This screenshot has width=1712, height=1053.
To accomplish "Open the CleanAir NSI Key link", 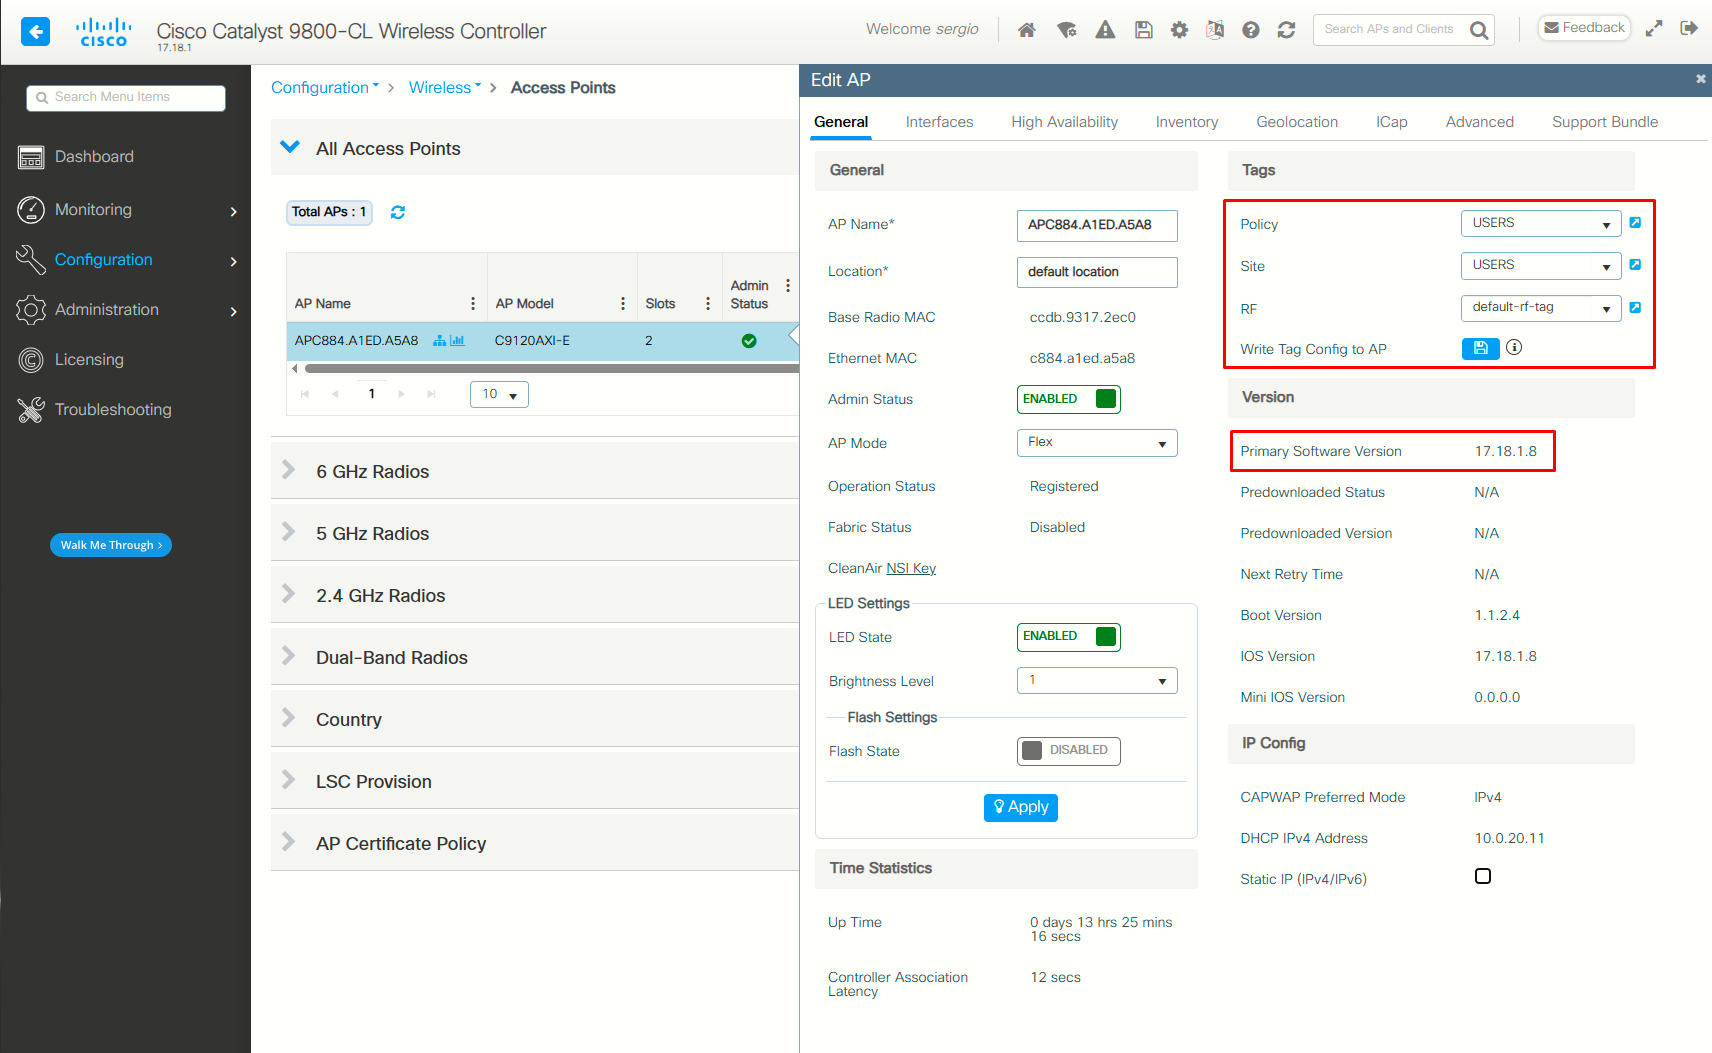I will [911, 568].
